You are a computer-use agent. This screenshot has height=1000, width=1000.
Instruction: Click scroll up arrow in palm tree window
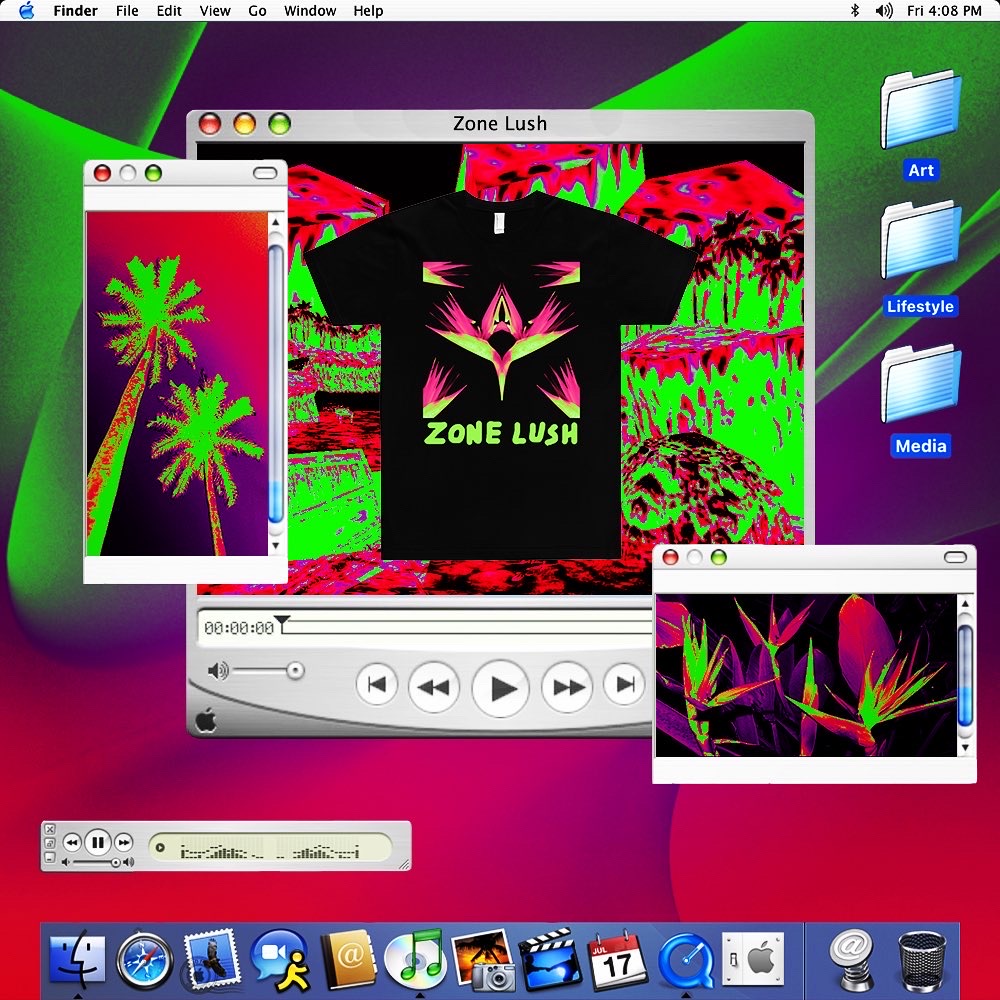tap(276, 222)
